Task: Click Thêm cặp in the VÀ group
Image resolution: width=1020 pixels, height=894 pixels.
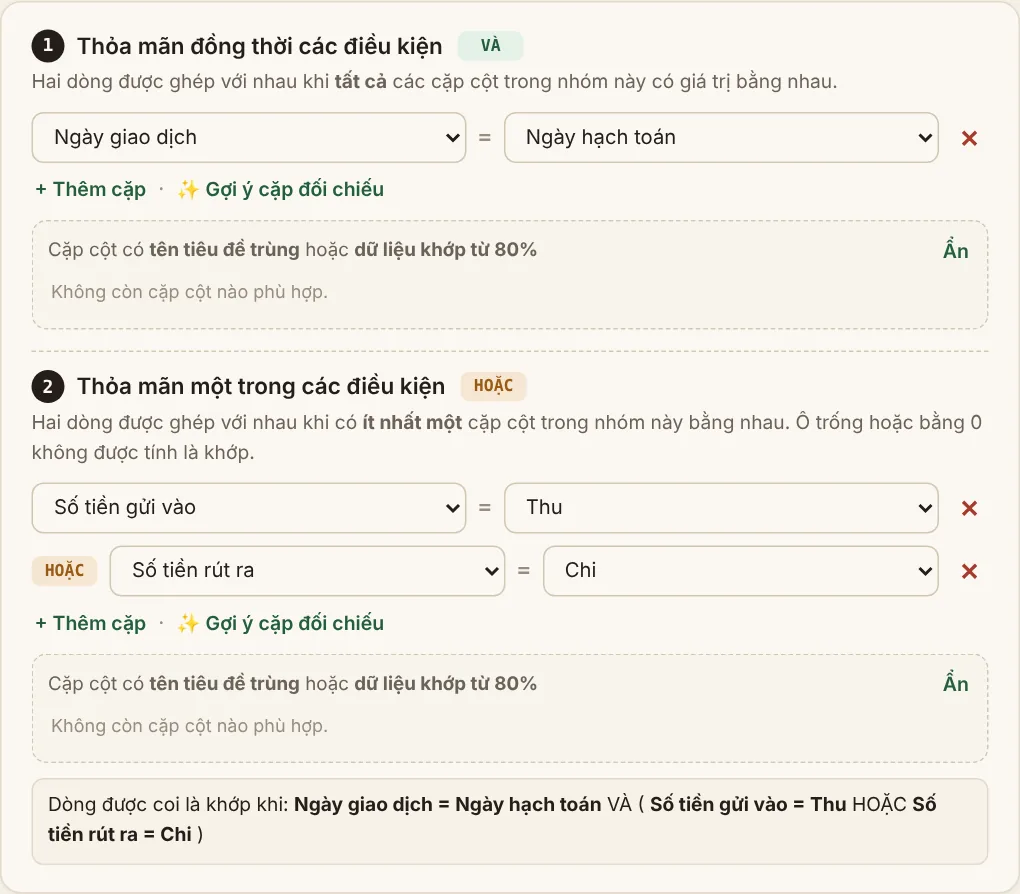Action: (90, 189)
